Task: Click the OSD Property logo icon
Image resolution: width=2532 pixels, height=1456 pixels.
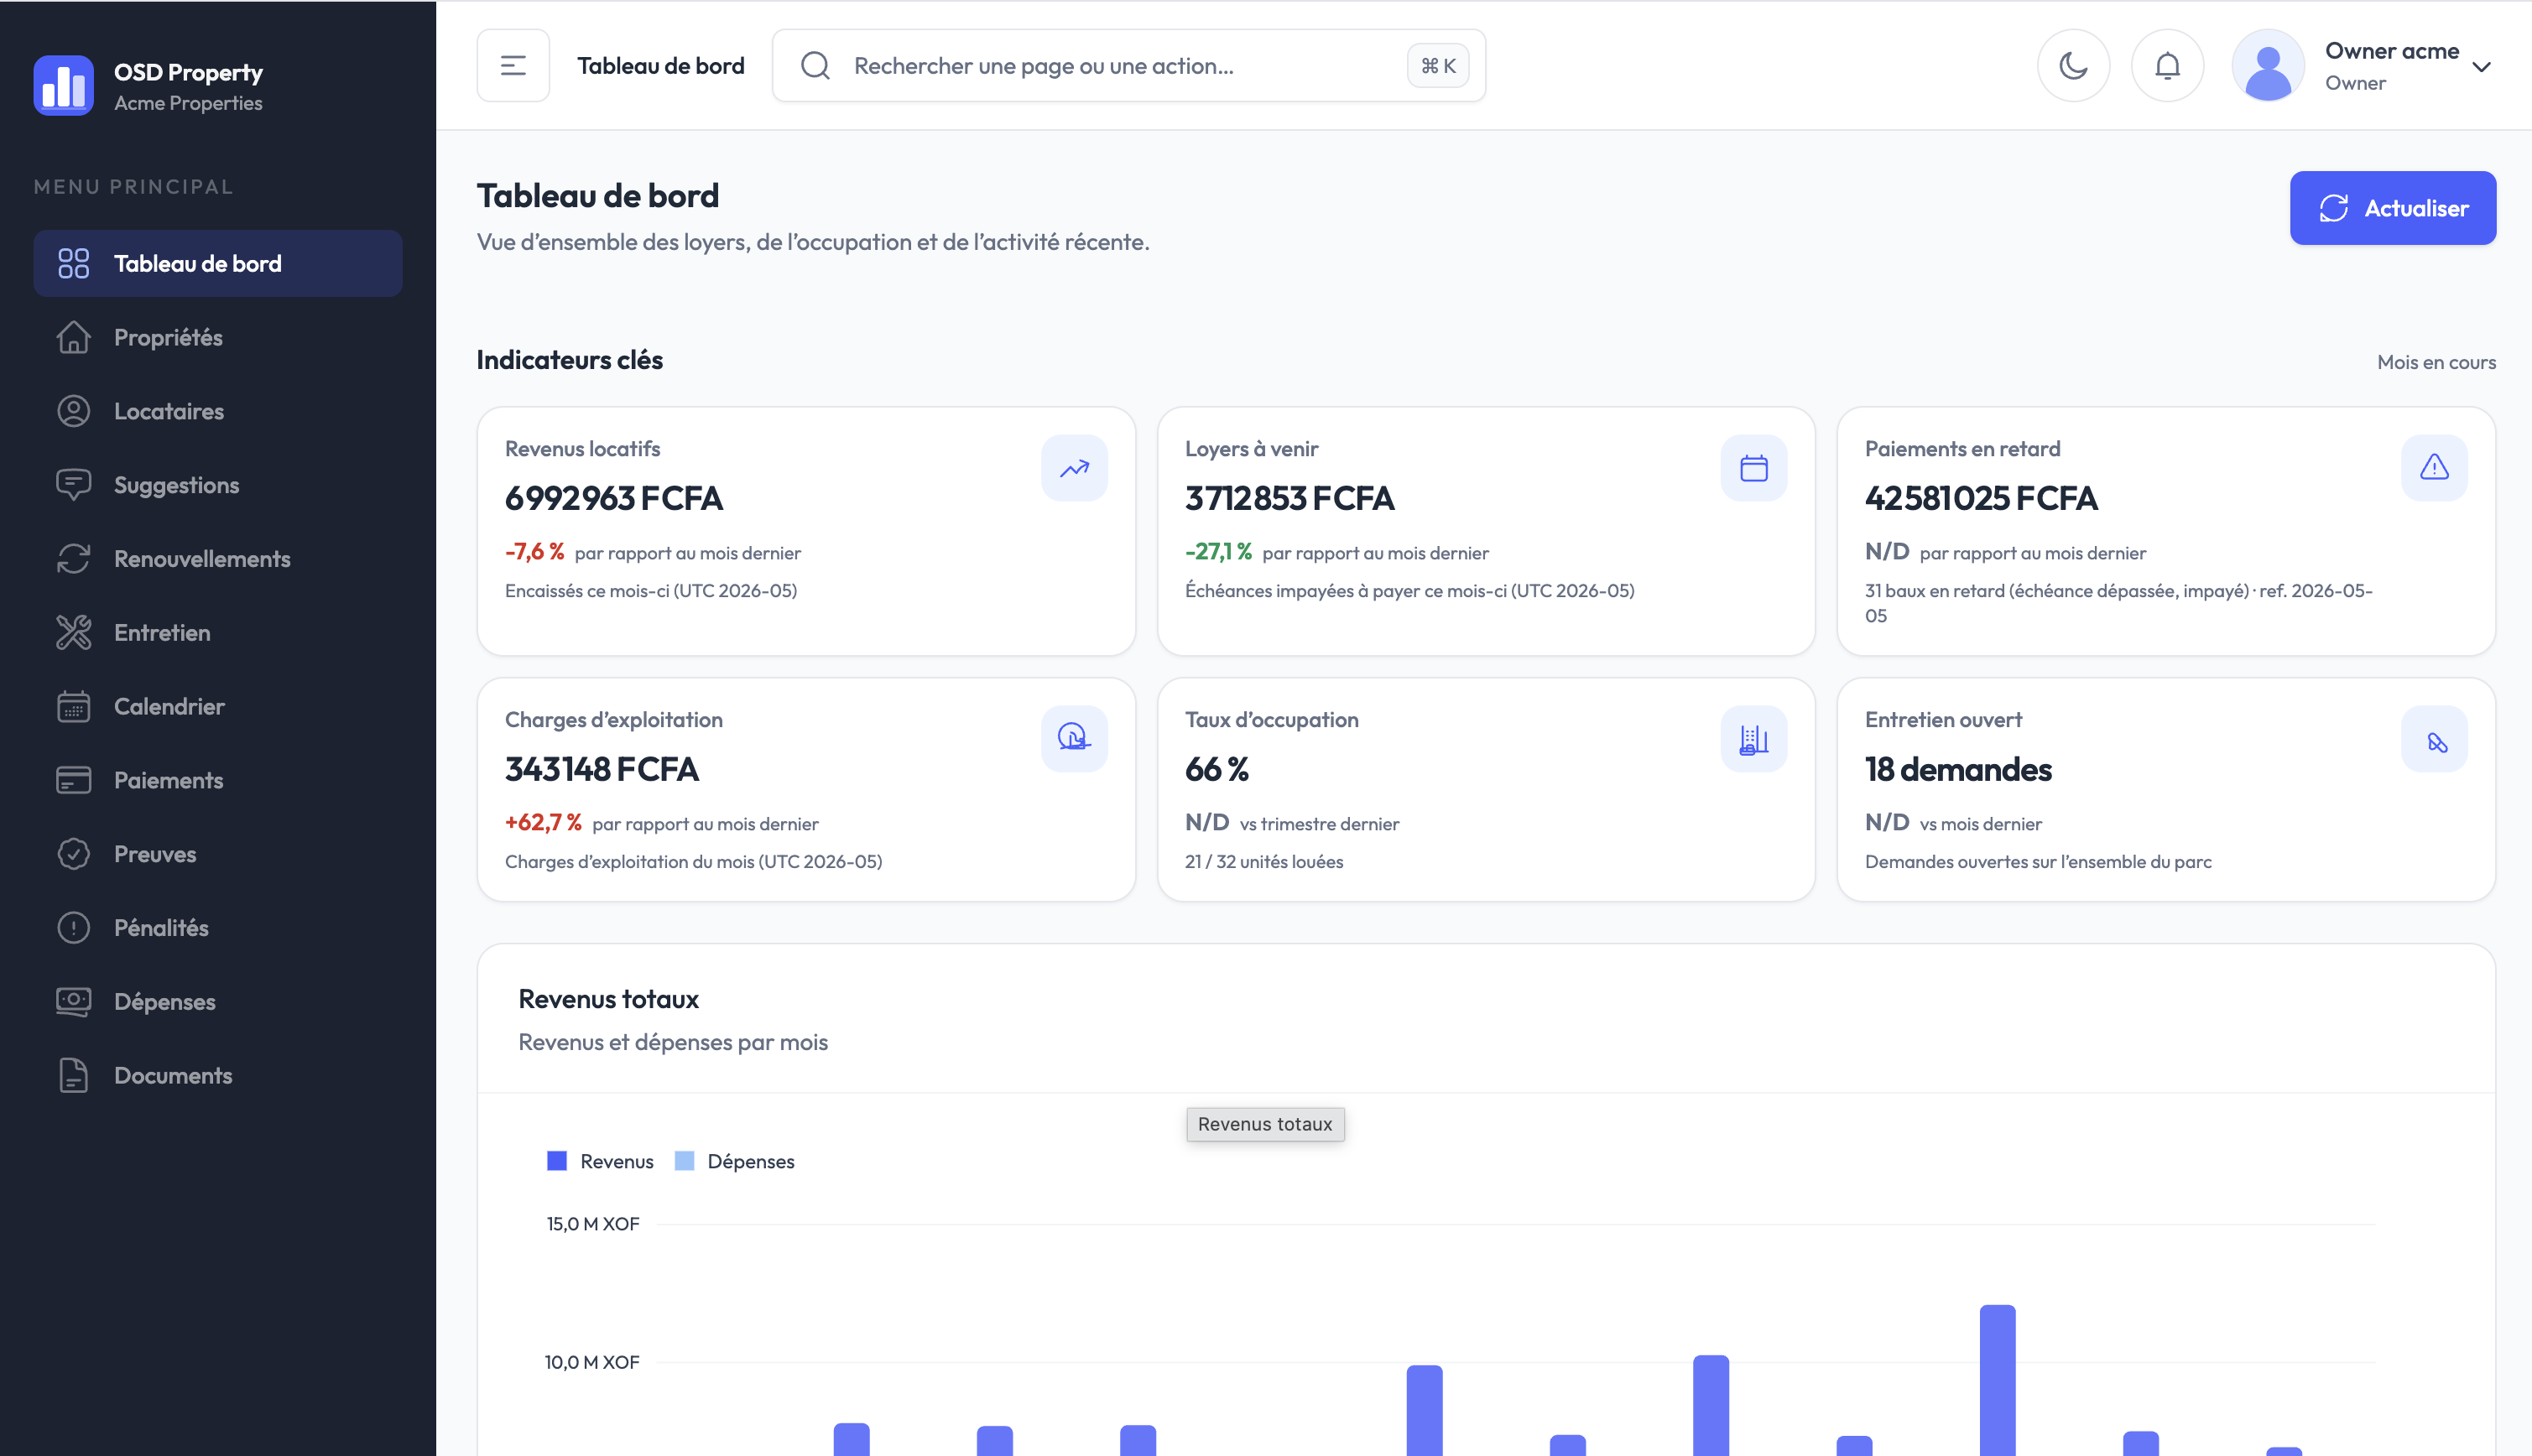Action: click(63, 86)
